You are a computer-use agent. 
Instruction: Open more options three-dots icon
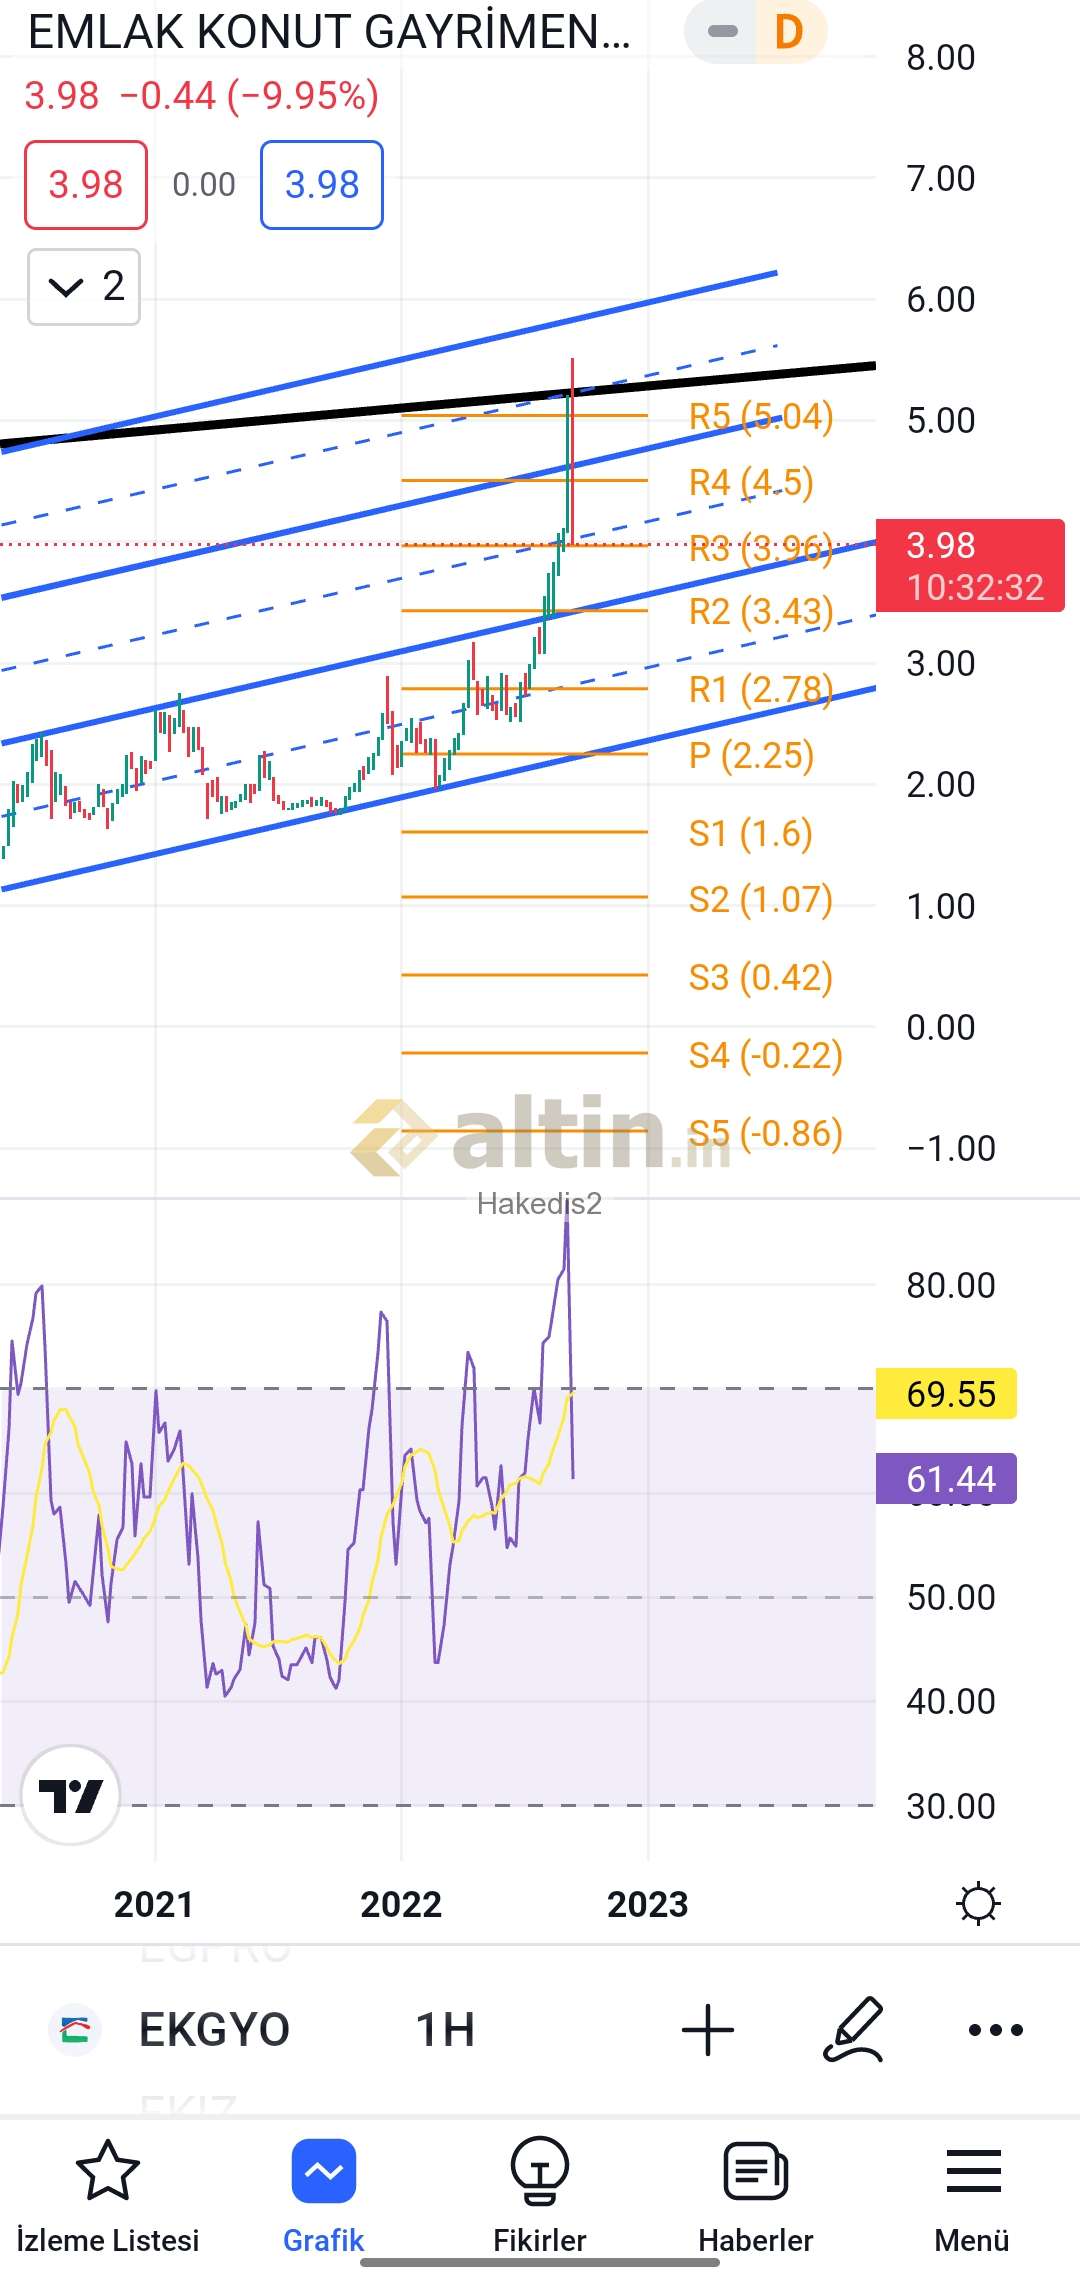tap(996, 2030)
